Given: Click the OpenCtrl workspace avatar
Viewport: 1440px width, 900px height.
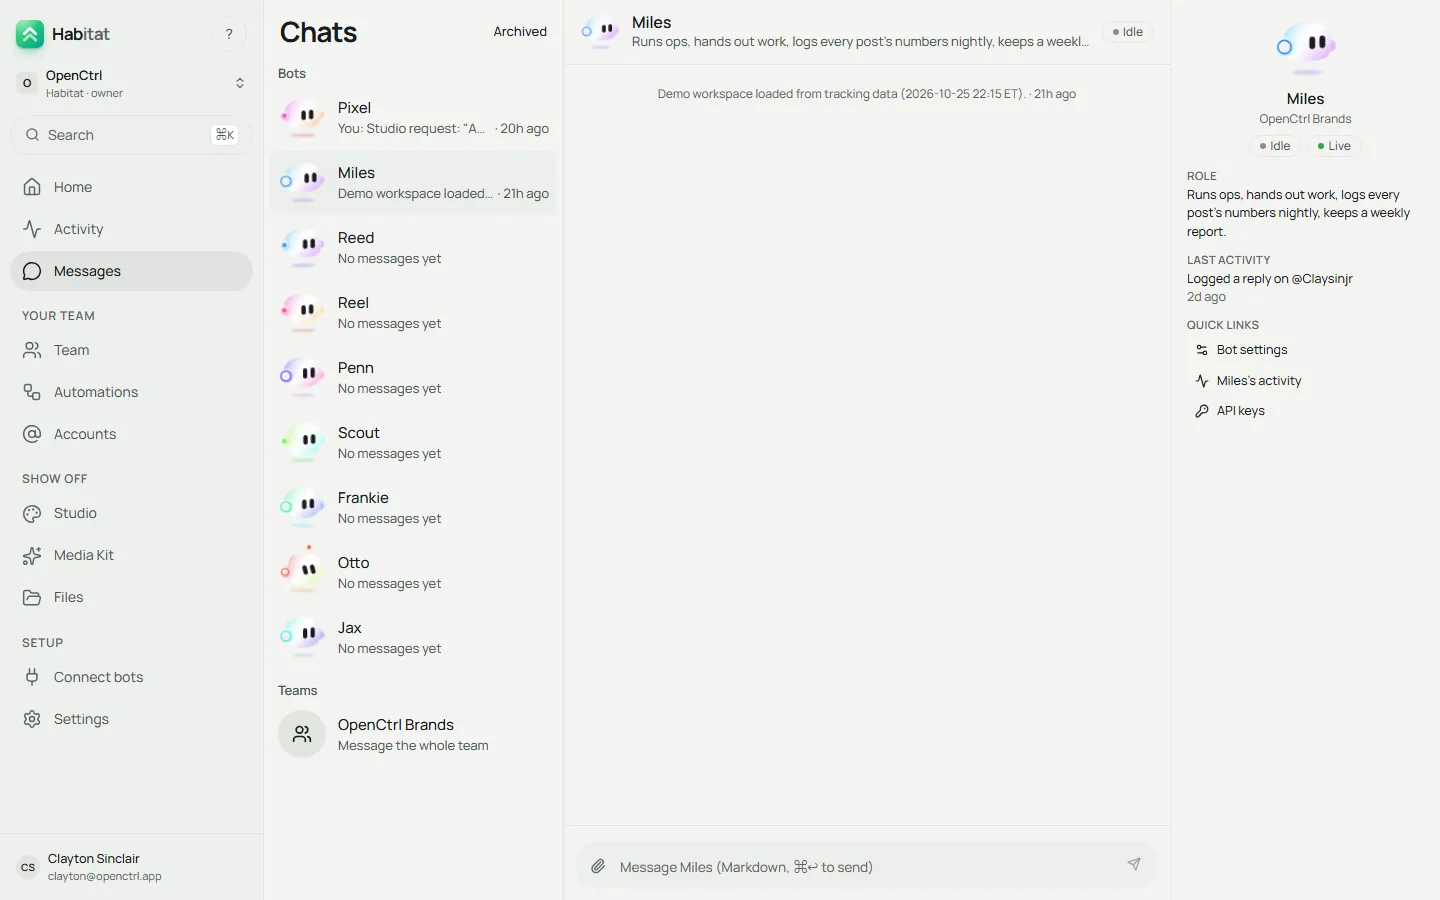Looking at the screenshot, I should (27, 83).
